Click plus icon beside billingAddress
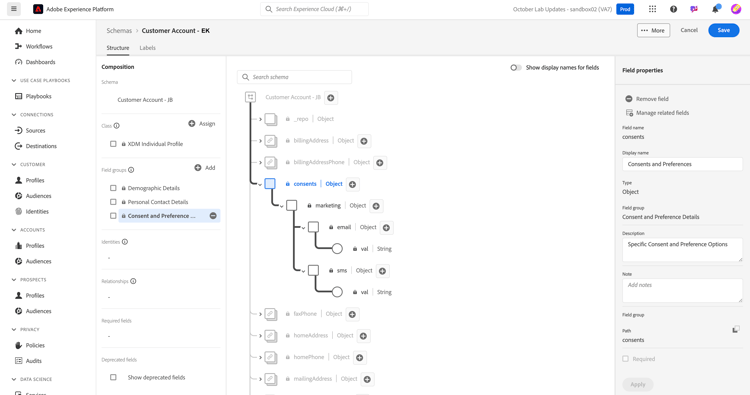 pyautogui.click(x=364, y=141)
